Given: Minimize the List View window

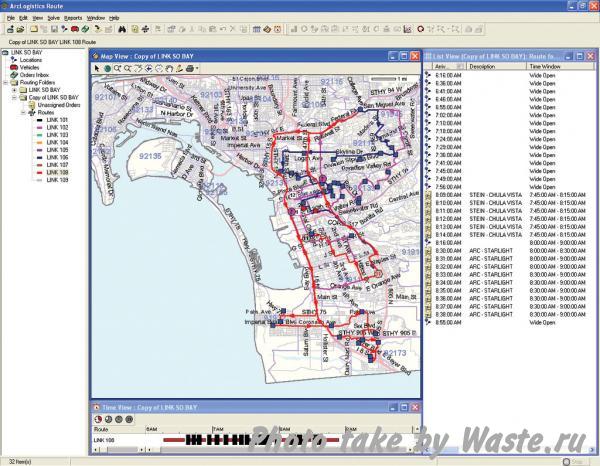Looking at the screenshot, I should pyautogui.click(x=569, y=56).
